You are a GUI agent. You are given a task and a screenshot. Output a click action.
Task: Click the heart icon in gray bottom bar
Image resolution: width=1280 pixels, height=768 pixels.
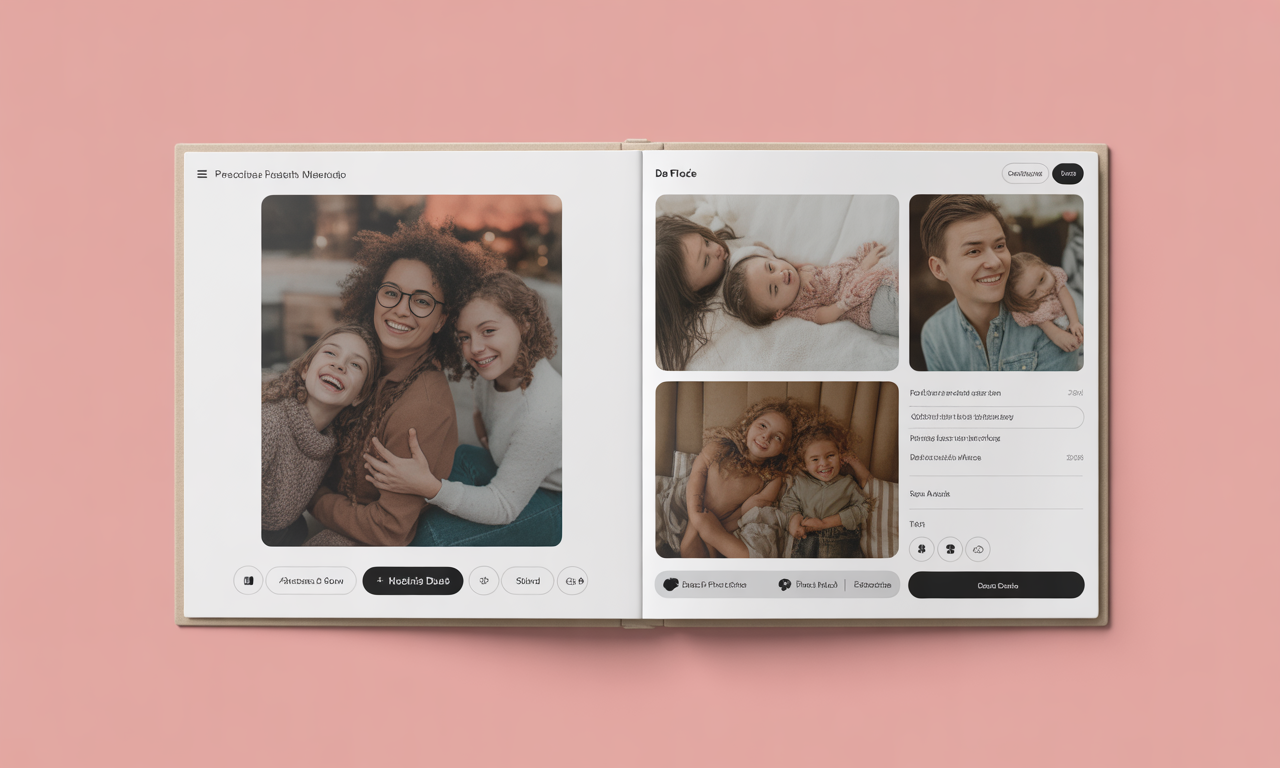pos(785,585)
